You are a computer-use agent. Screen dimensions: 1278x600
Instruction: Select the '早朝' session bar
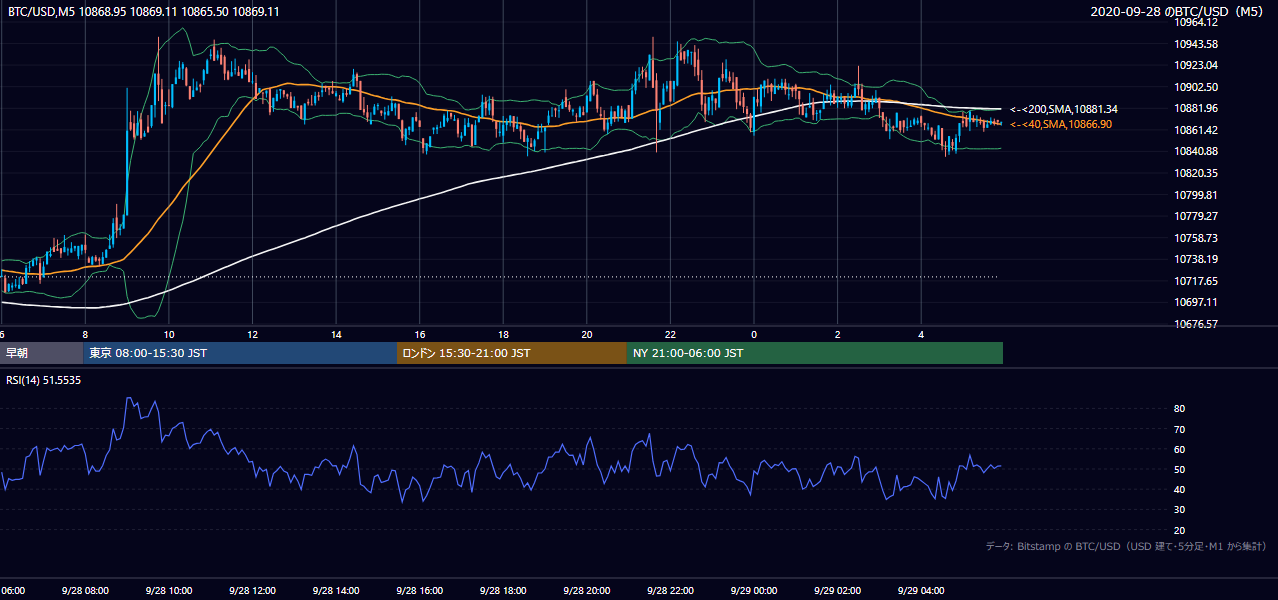click(x=41, y=353)
